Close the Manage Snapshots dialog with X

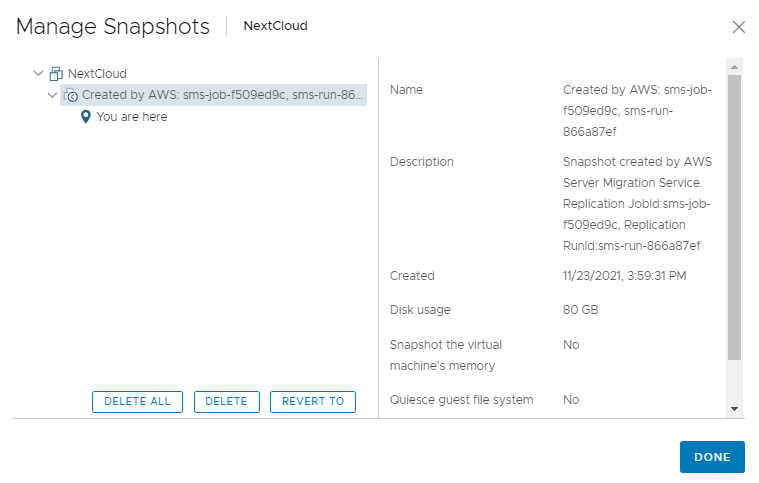(739, 27)
